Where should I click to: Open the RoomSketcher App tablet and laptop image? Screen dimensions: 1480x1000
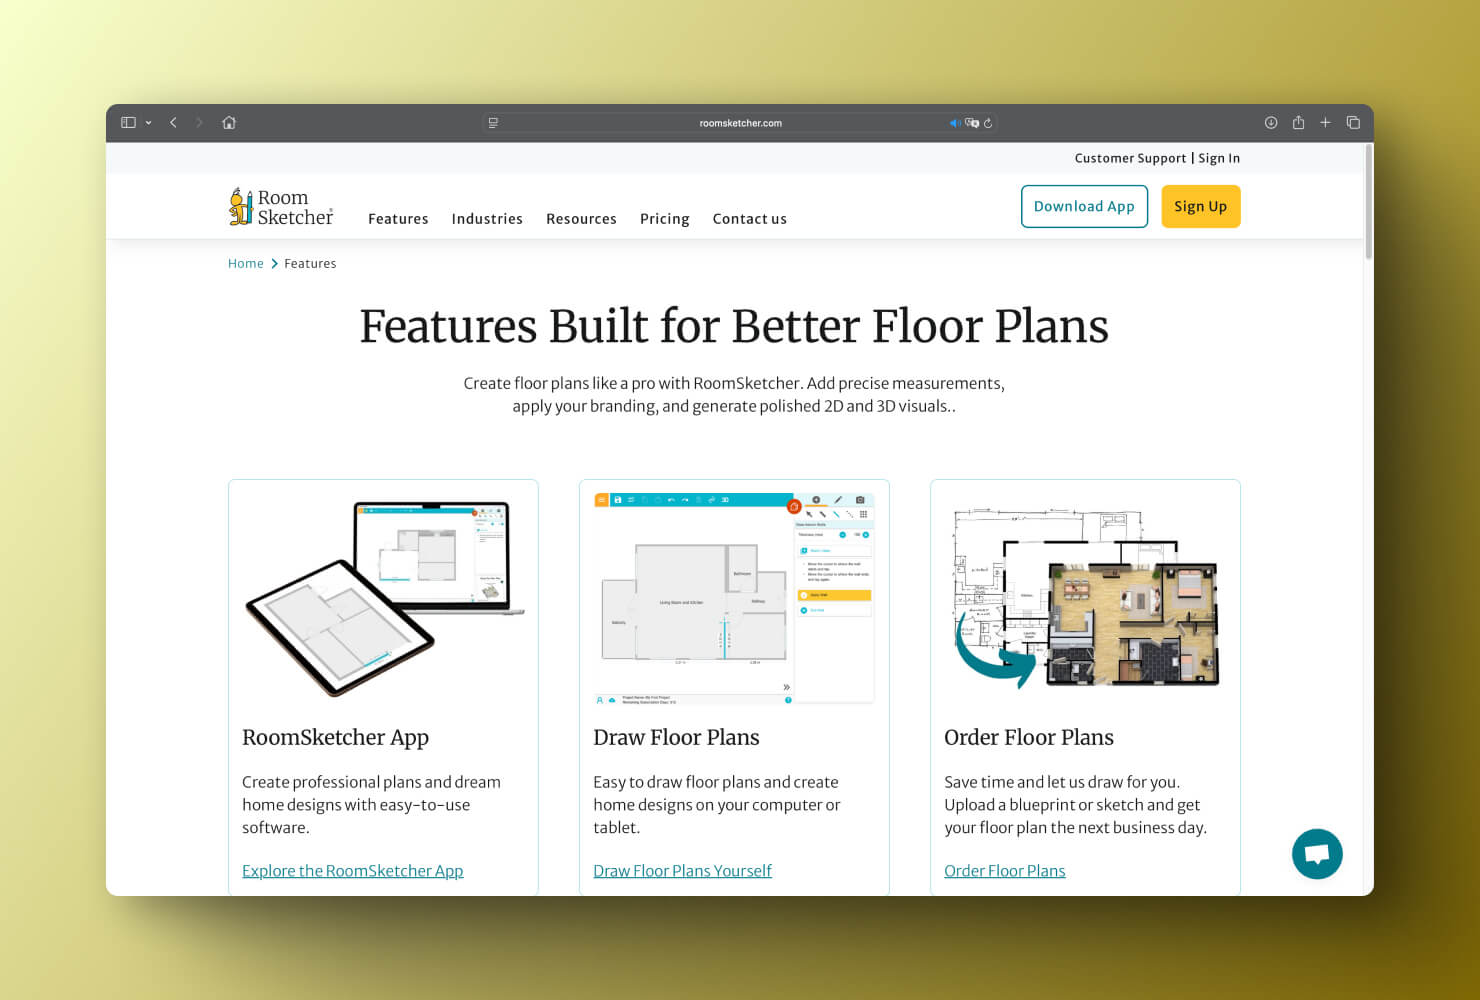[x=384, y=598]
